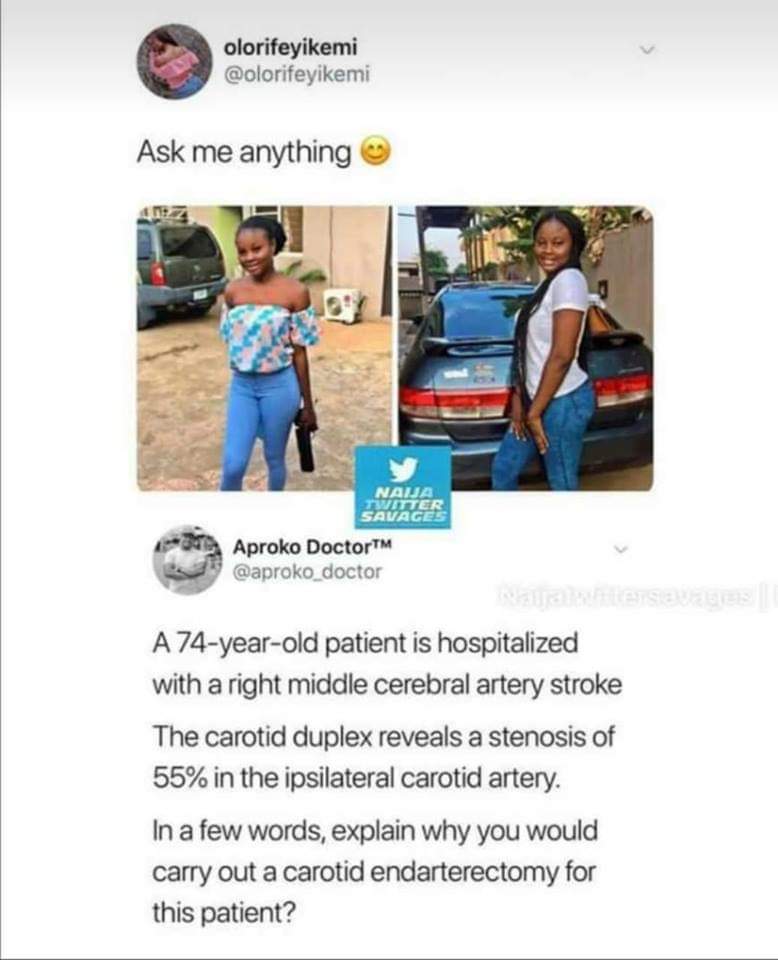Click the 74-year-old patient reply text
Screen dimensions: 778x960
point(387,664)
